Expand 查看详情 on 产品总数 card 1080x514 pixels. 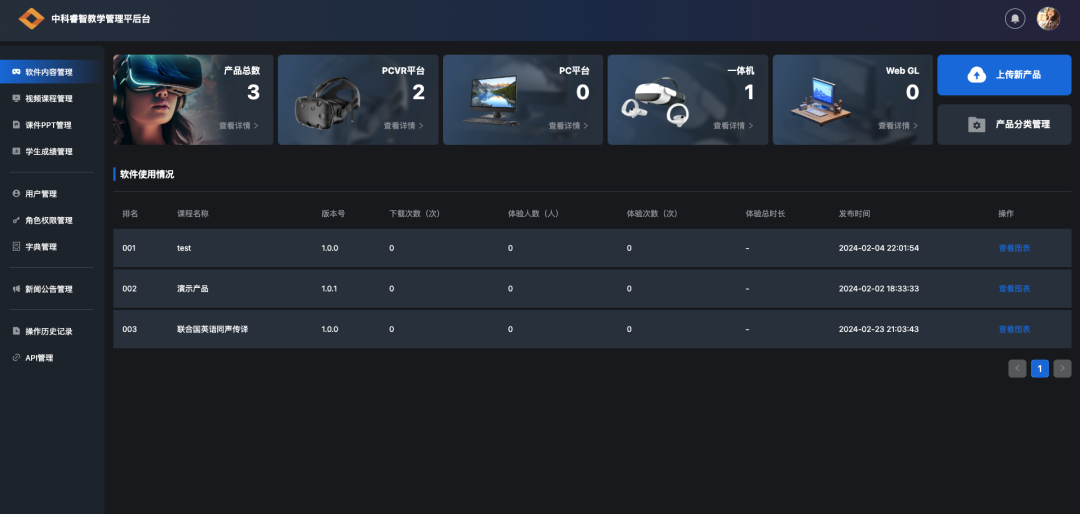[x=239, y=126]
